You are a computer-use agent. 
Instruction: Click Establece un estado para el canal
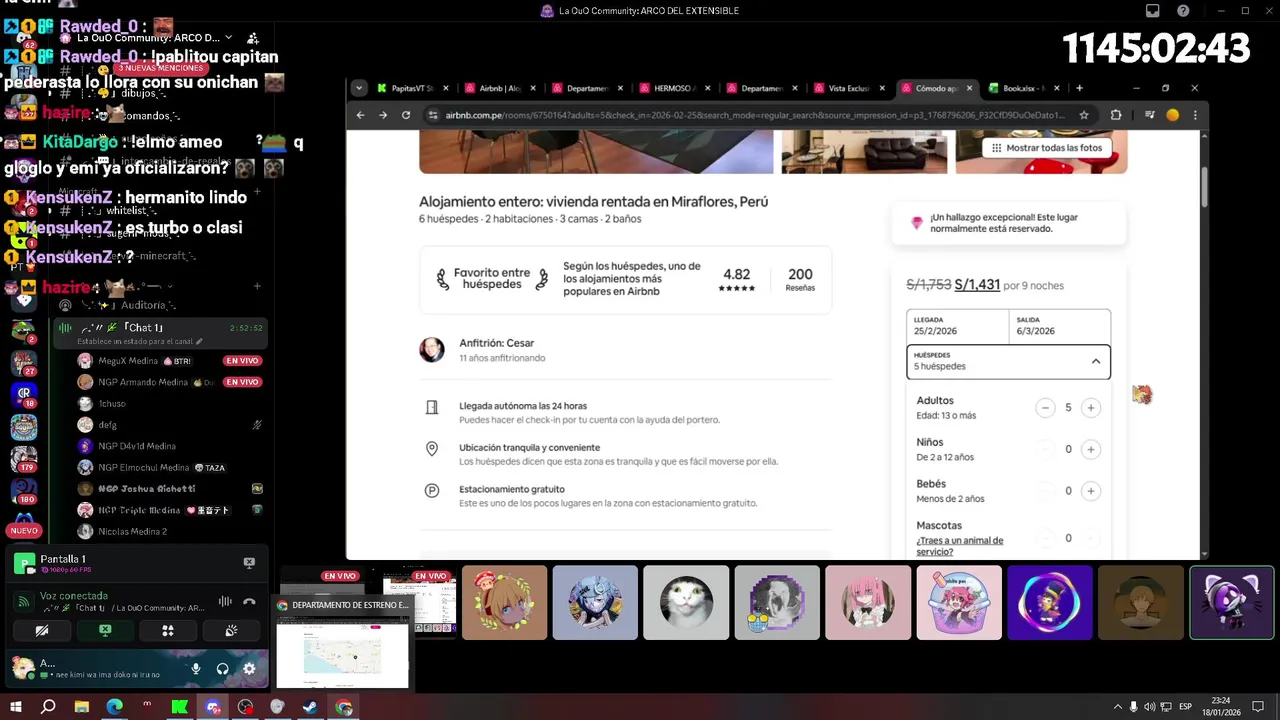(x=140, y=342)
